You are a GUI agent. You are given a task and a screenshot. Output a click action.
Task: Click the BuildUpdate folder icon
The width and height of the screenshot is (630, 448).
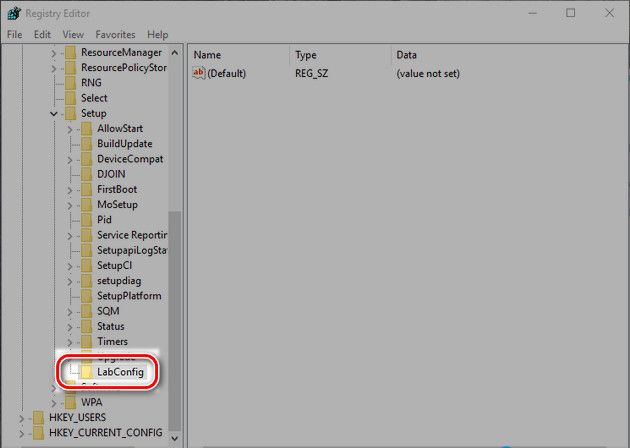point(87,144)
